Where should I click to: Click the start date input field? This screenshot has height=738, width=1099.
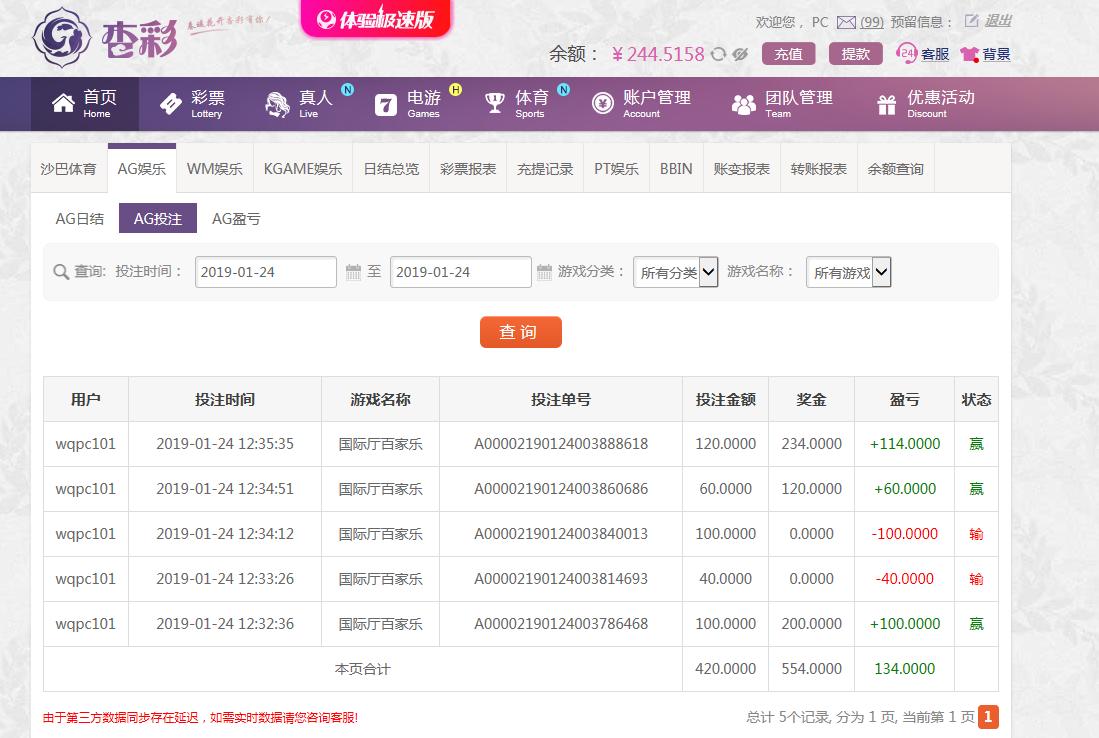266,272
